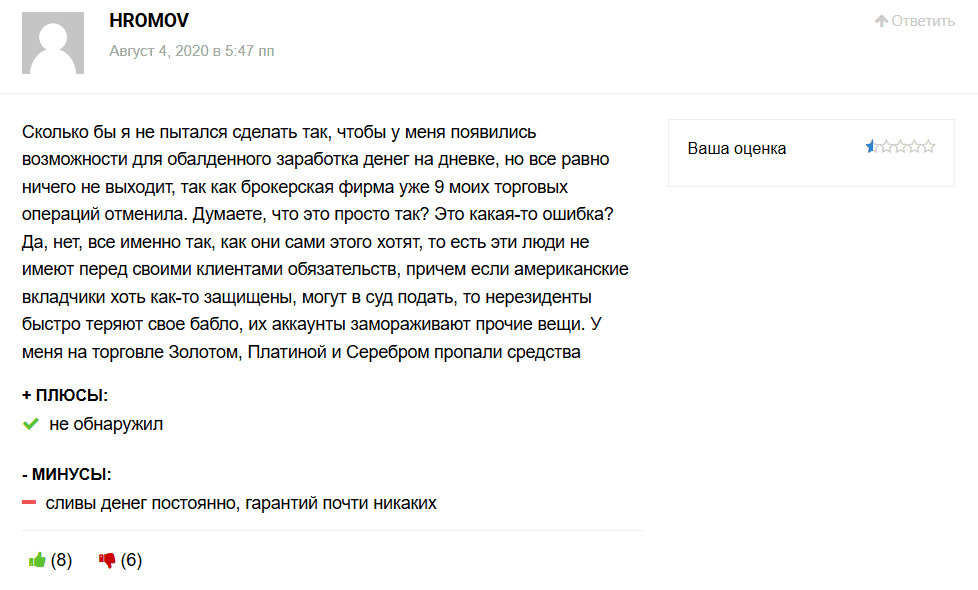The image size is (978, 590).
Task: Set rating with the fourth star
Action: pyautogui.click(x=914, y=147)
